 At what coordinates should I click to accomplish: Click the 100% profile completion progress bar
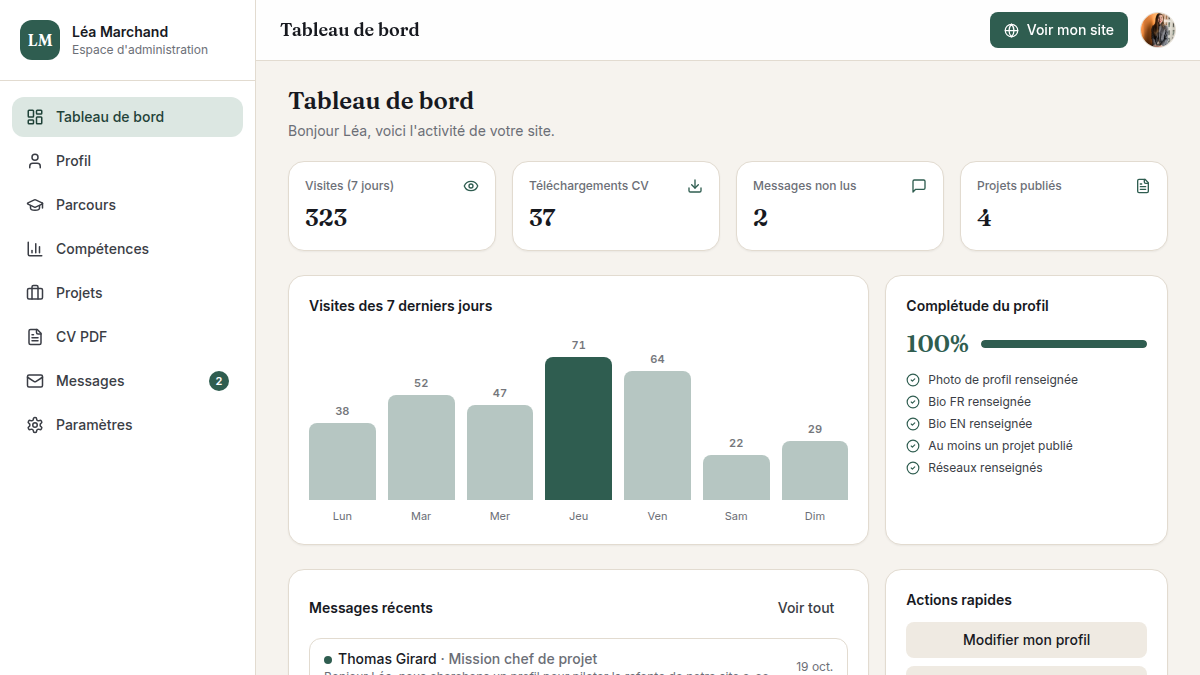tap(1064, 344)
